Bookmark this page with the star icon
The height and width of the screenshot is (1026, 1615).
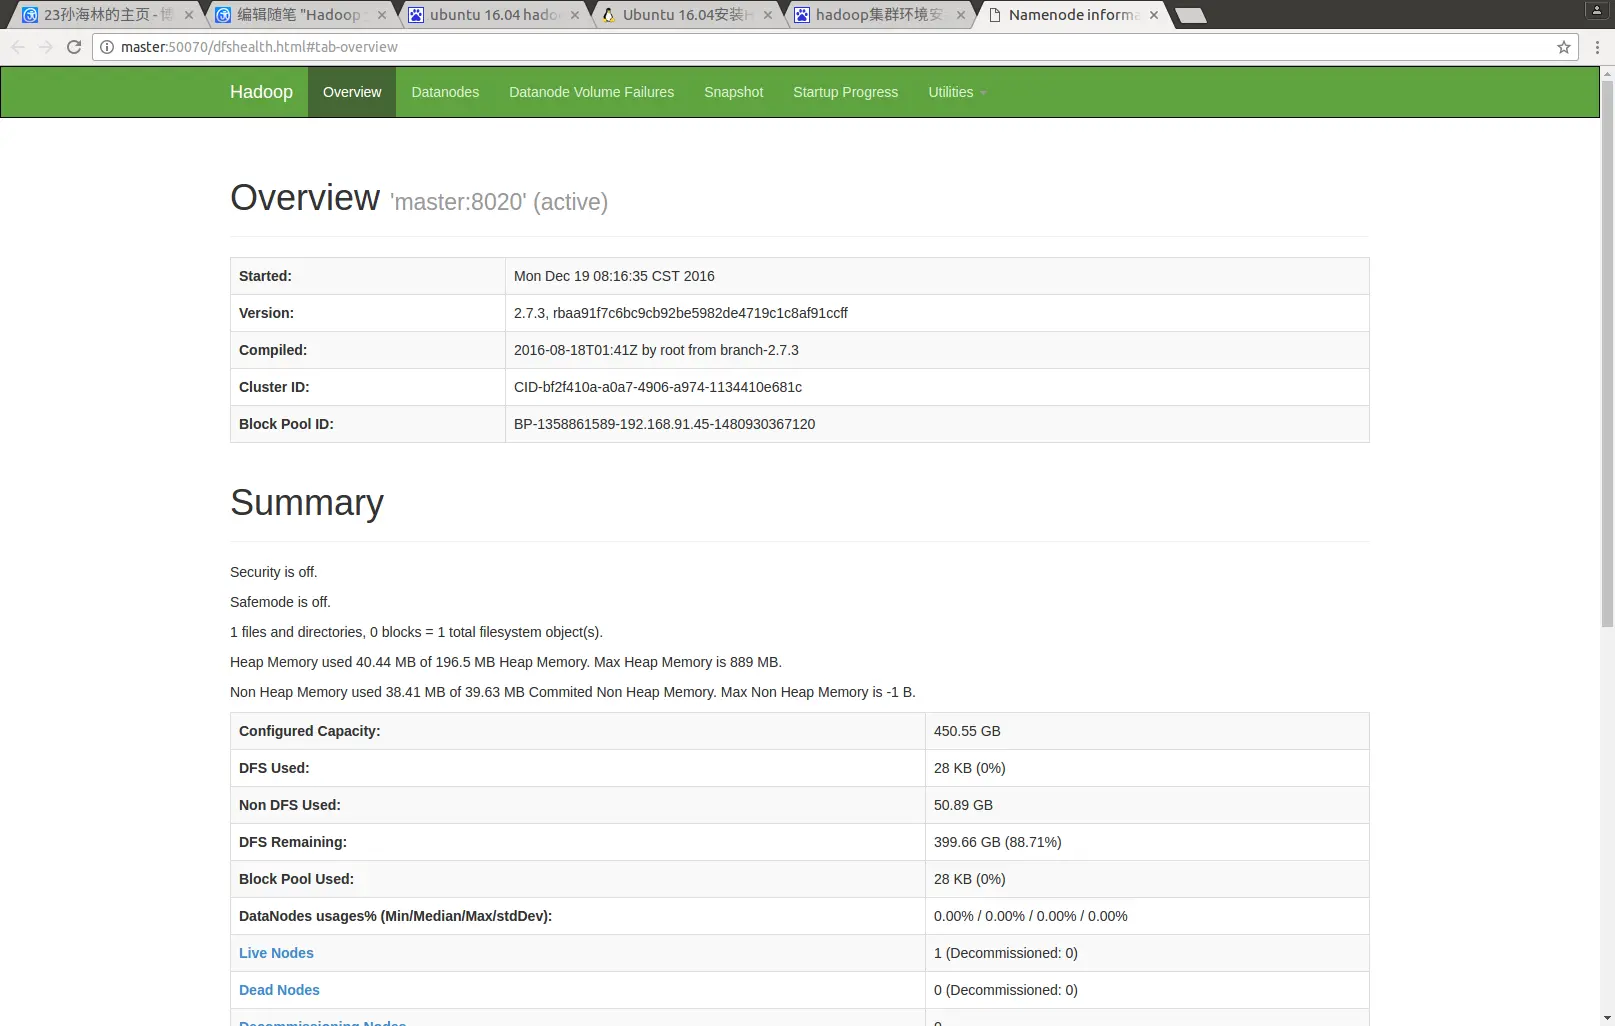[x=1564, y=47]
